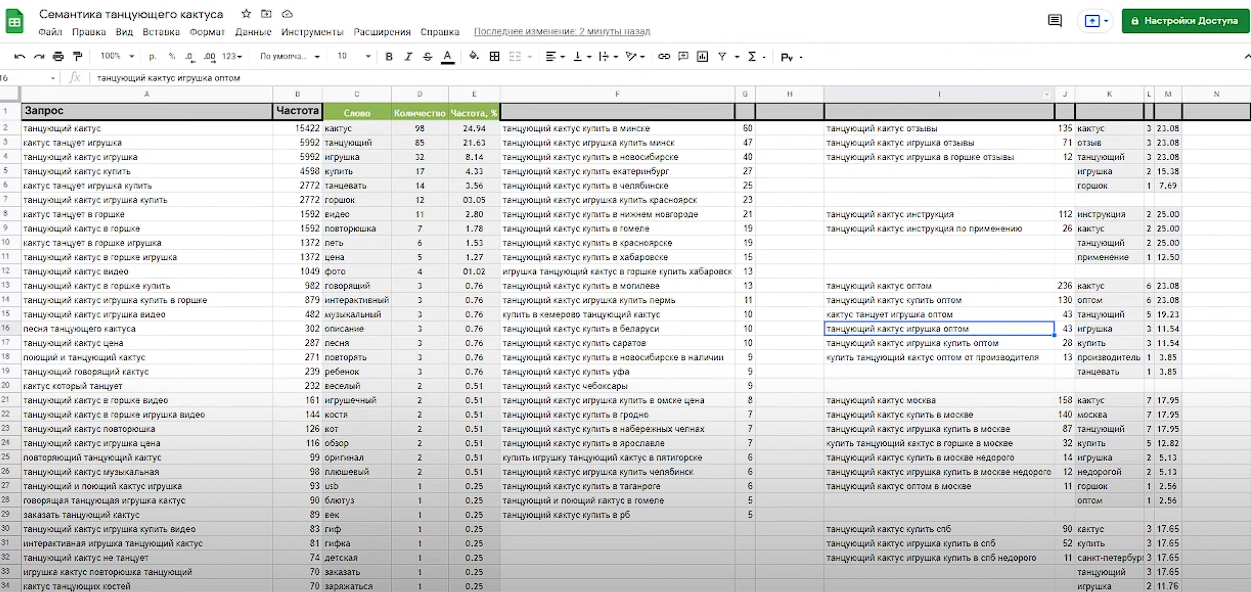
Task: Open the Расширения menu
Action: (382, 32)
